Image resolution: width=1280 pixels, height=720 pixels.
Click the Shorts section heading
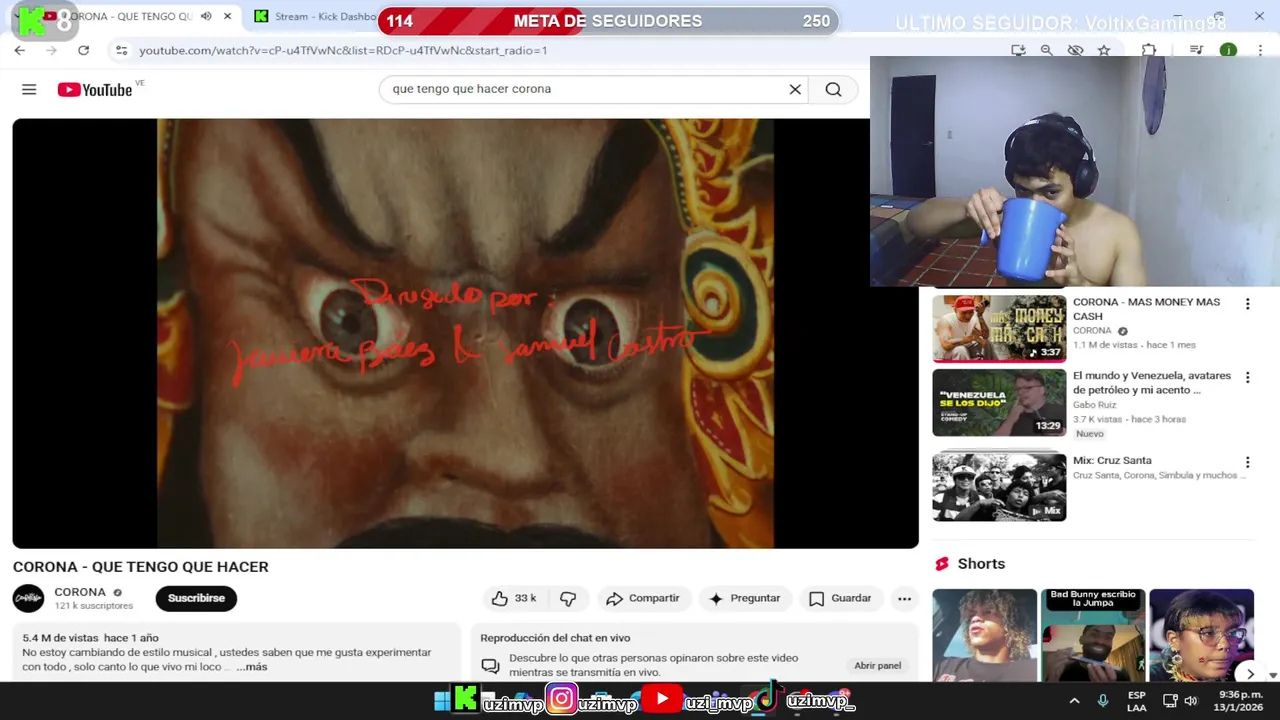tap(981, 564)
